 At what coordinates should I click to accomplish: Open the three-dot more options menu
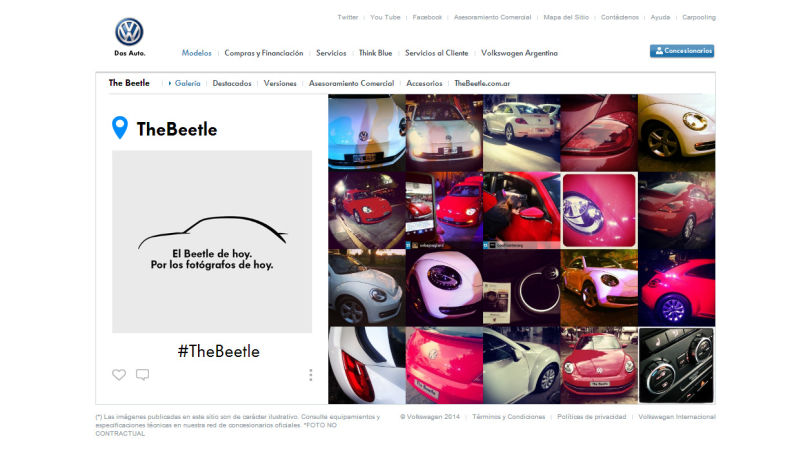pyautogui.click(x=311, y=375)
